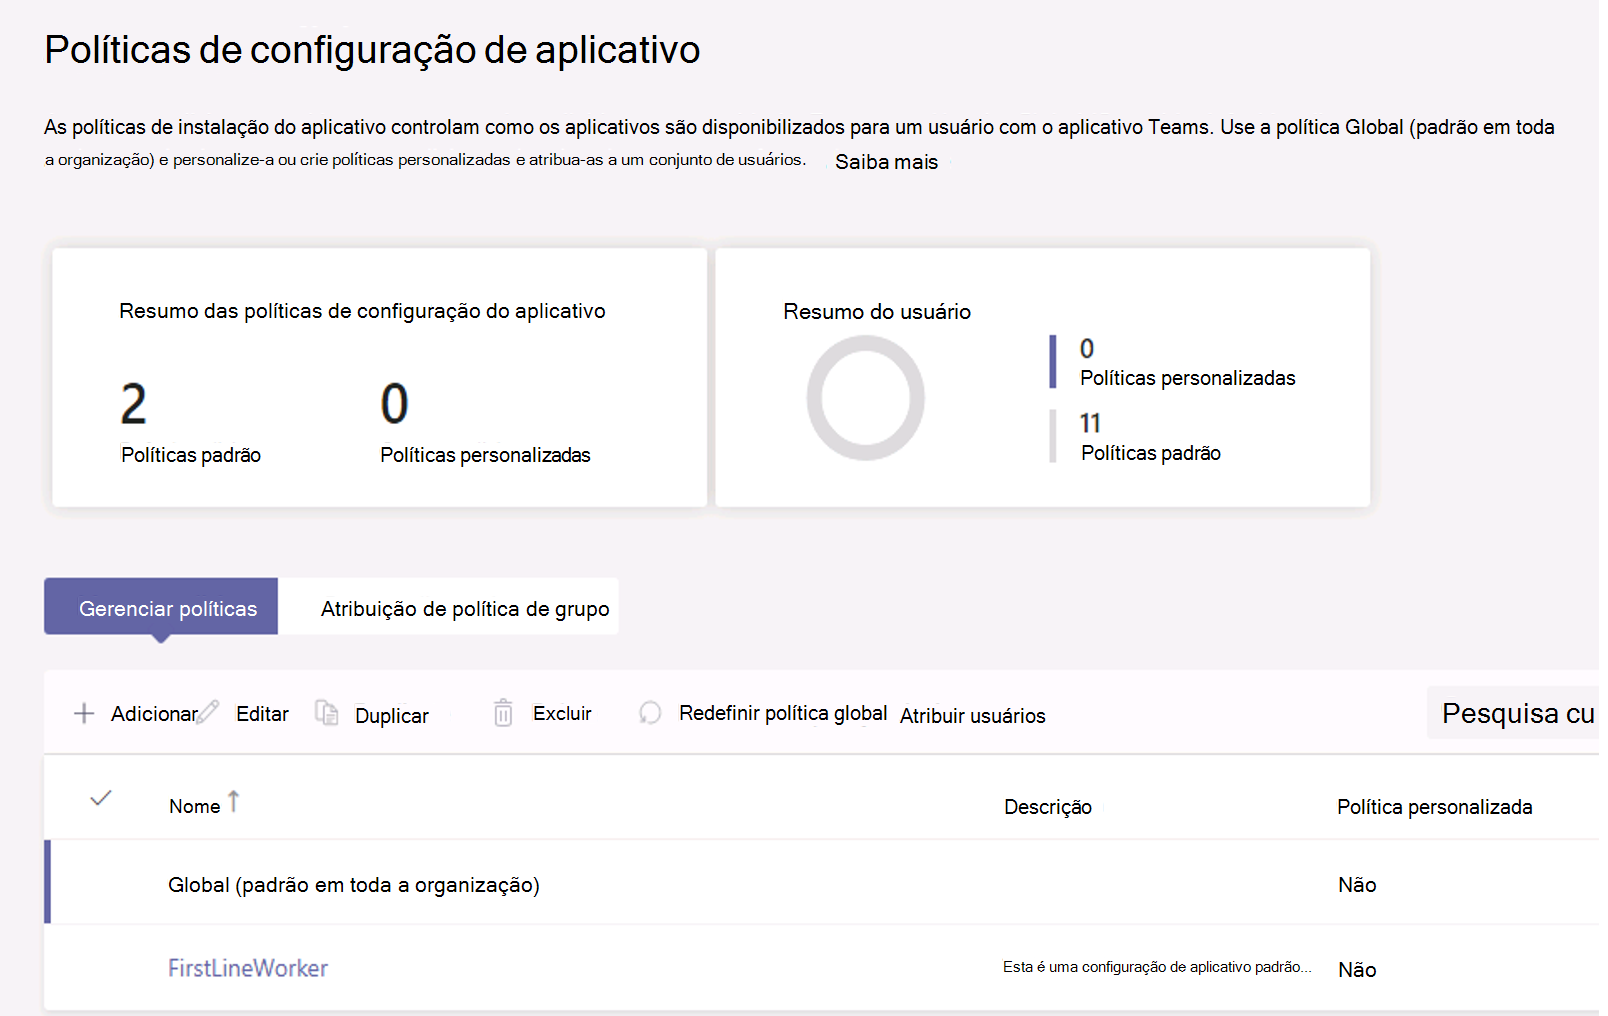This screenshot has height=1016, width=1608.
Task: Click the plus icon beside Adicionar
Action: [84, 714]
